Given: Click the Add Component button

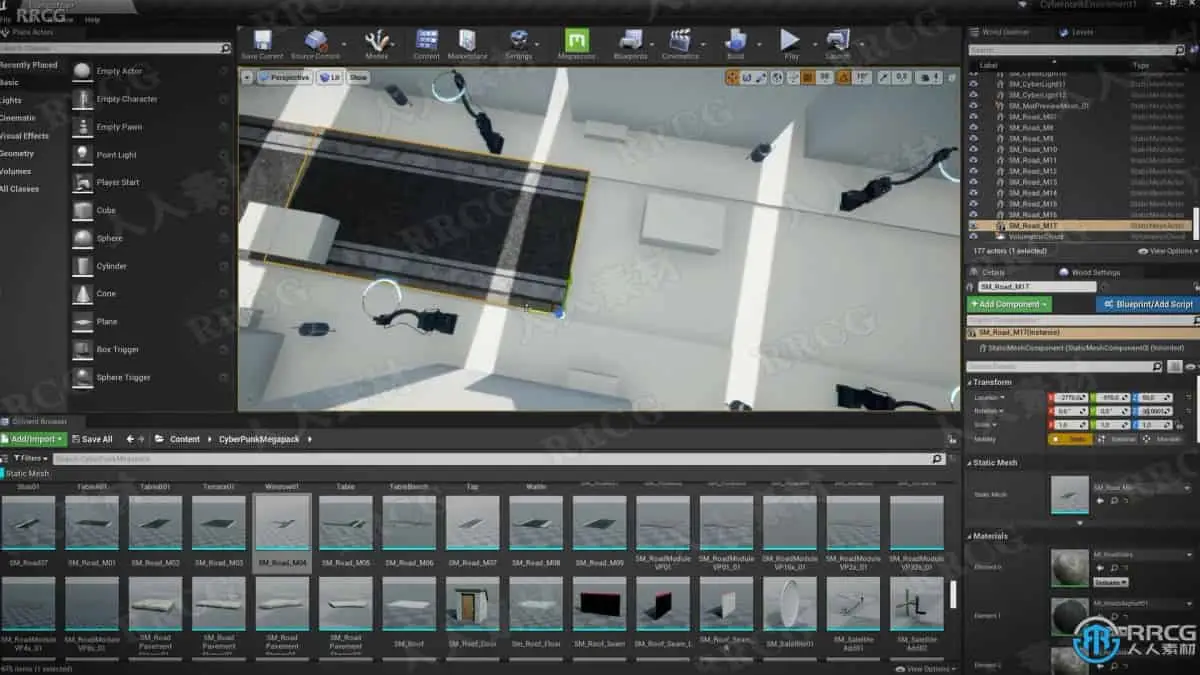Looking at the screenshot, I should pos(1010,304).
